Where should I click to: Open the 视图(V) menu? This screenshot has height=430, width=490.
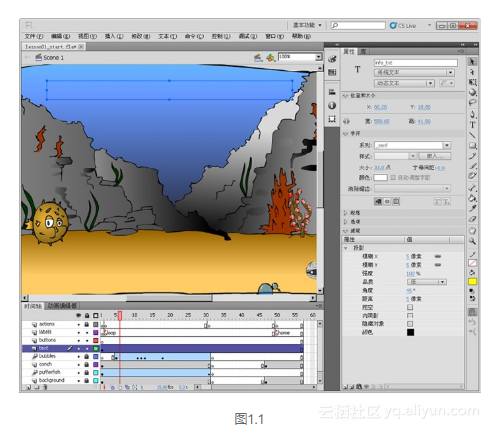point(87,36)
